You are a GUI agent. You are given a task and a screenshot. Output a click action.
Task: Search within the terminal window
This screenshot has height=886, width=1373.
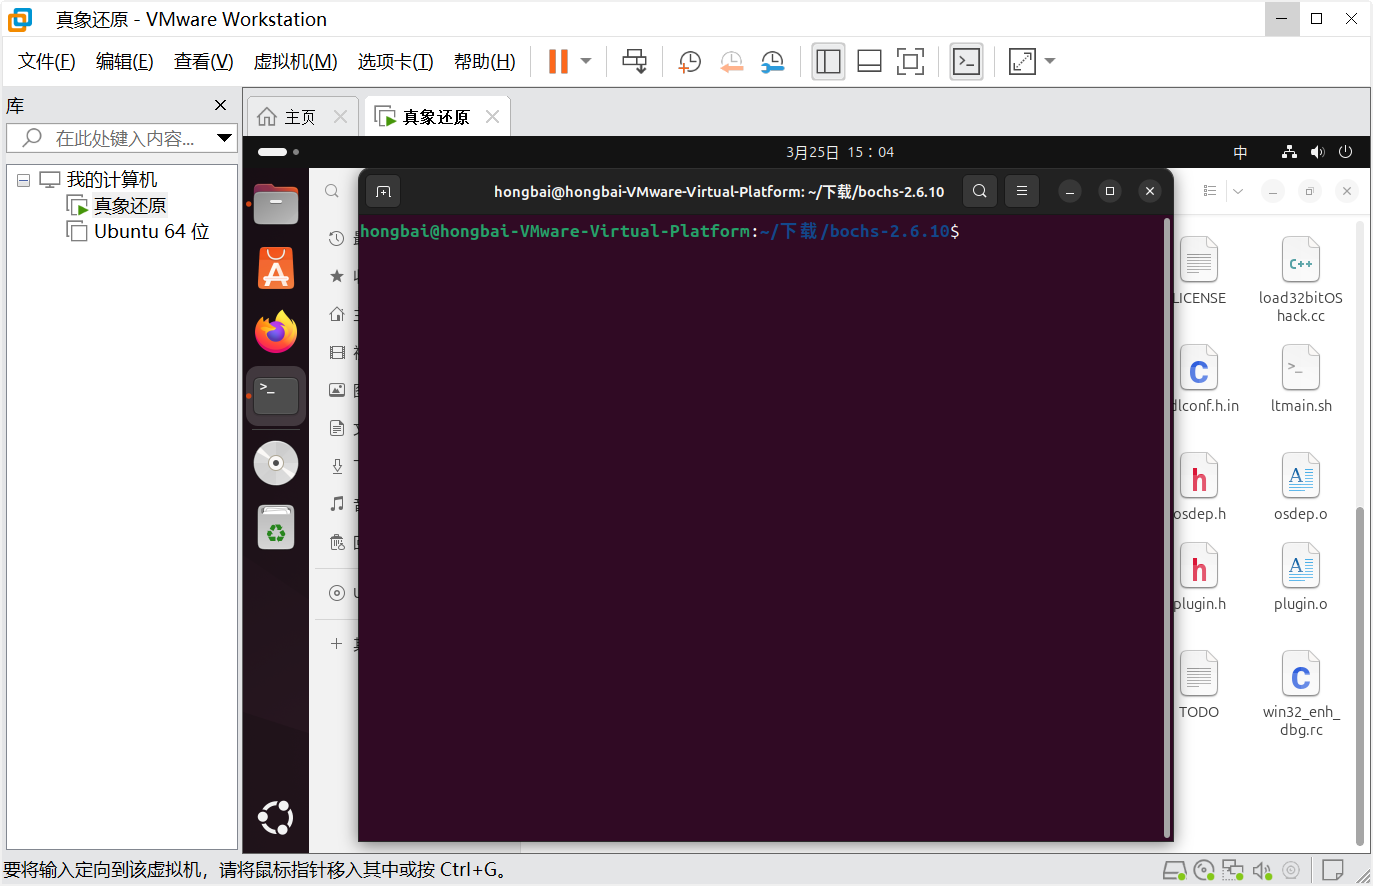pyautogui.click(x=980, y=191)
